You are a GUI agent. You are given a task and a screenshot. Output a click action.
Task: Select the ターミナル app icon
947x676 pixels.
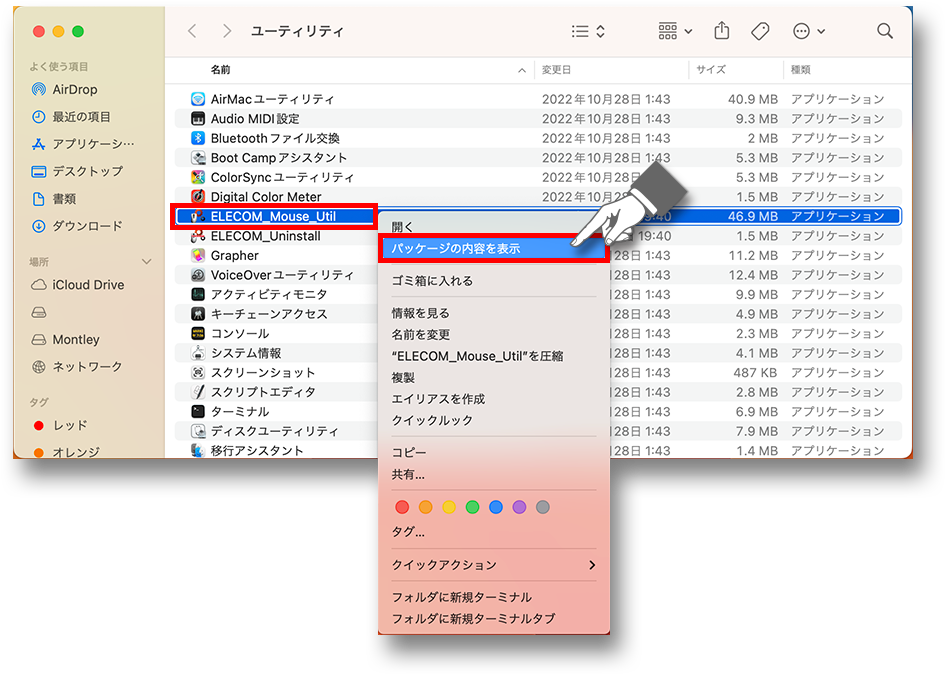pos(197,411)
